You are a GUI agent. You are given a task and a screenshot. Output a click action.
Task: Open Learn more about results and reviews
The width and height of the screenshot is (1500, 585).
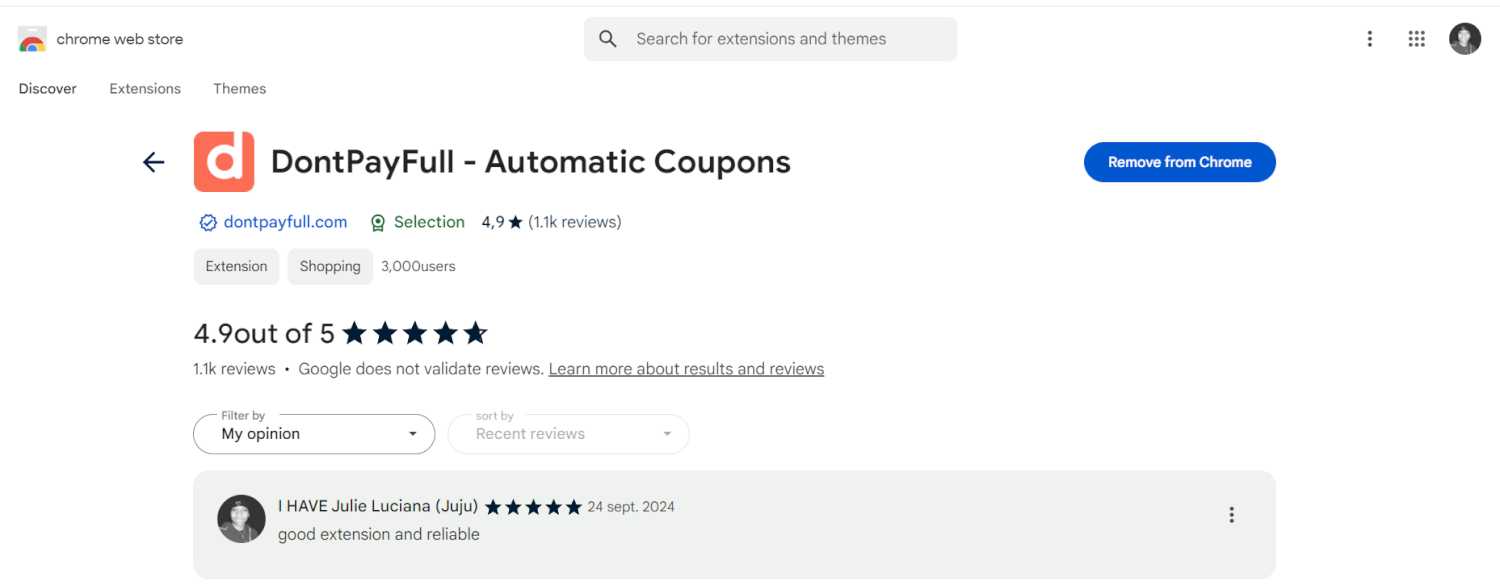point(686,369)
